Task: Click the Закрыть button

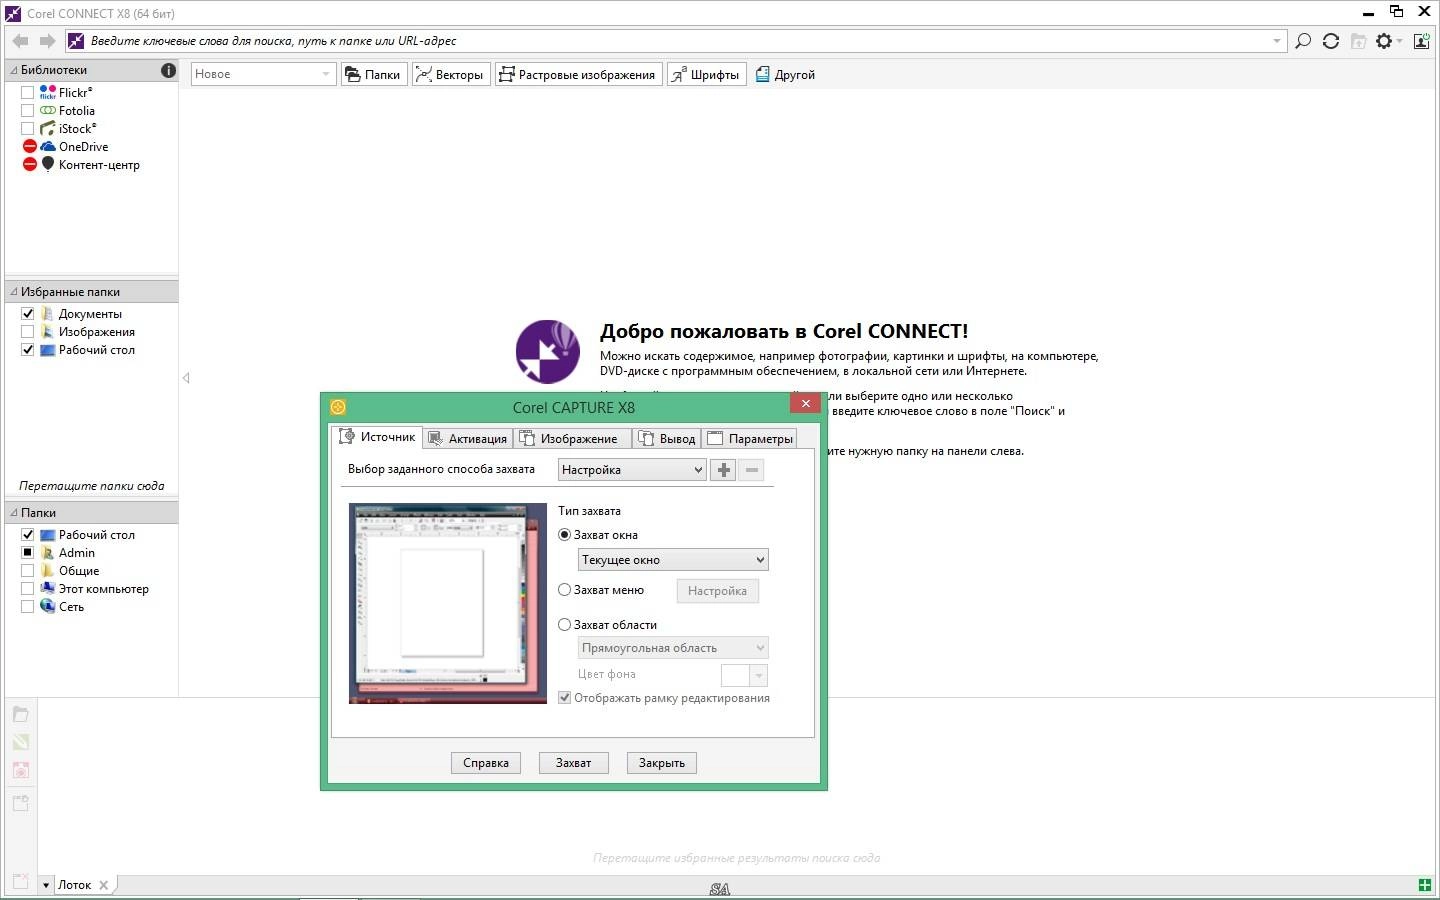Action: 662,762
